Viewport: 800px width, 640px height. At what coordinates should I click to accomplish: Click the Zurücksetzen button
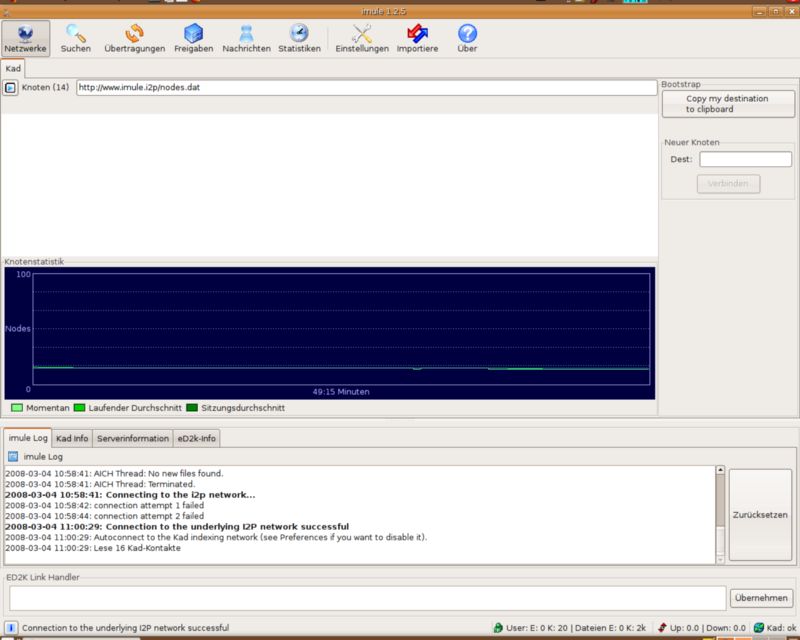coord(760,514)
